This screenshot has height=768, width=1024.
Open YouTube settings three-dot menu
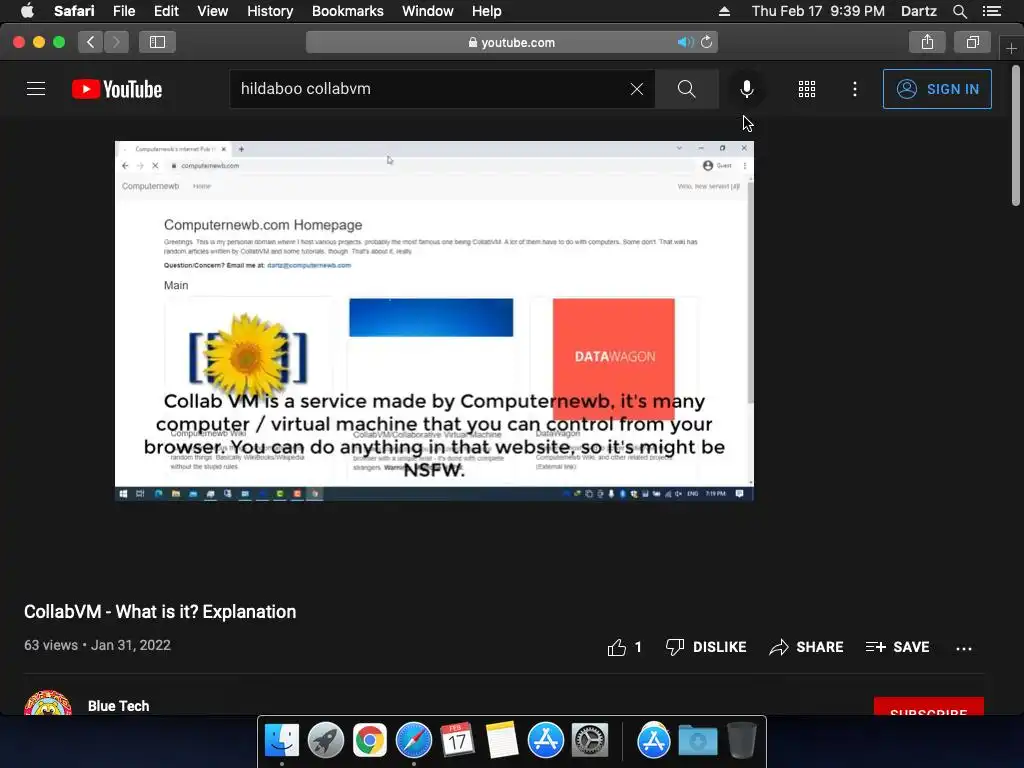click(x=855, y=89)
